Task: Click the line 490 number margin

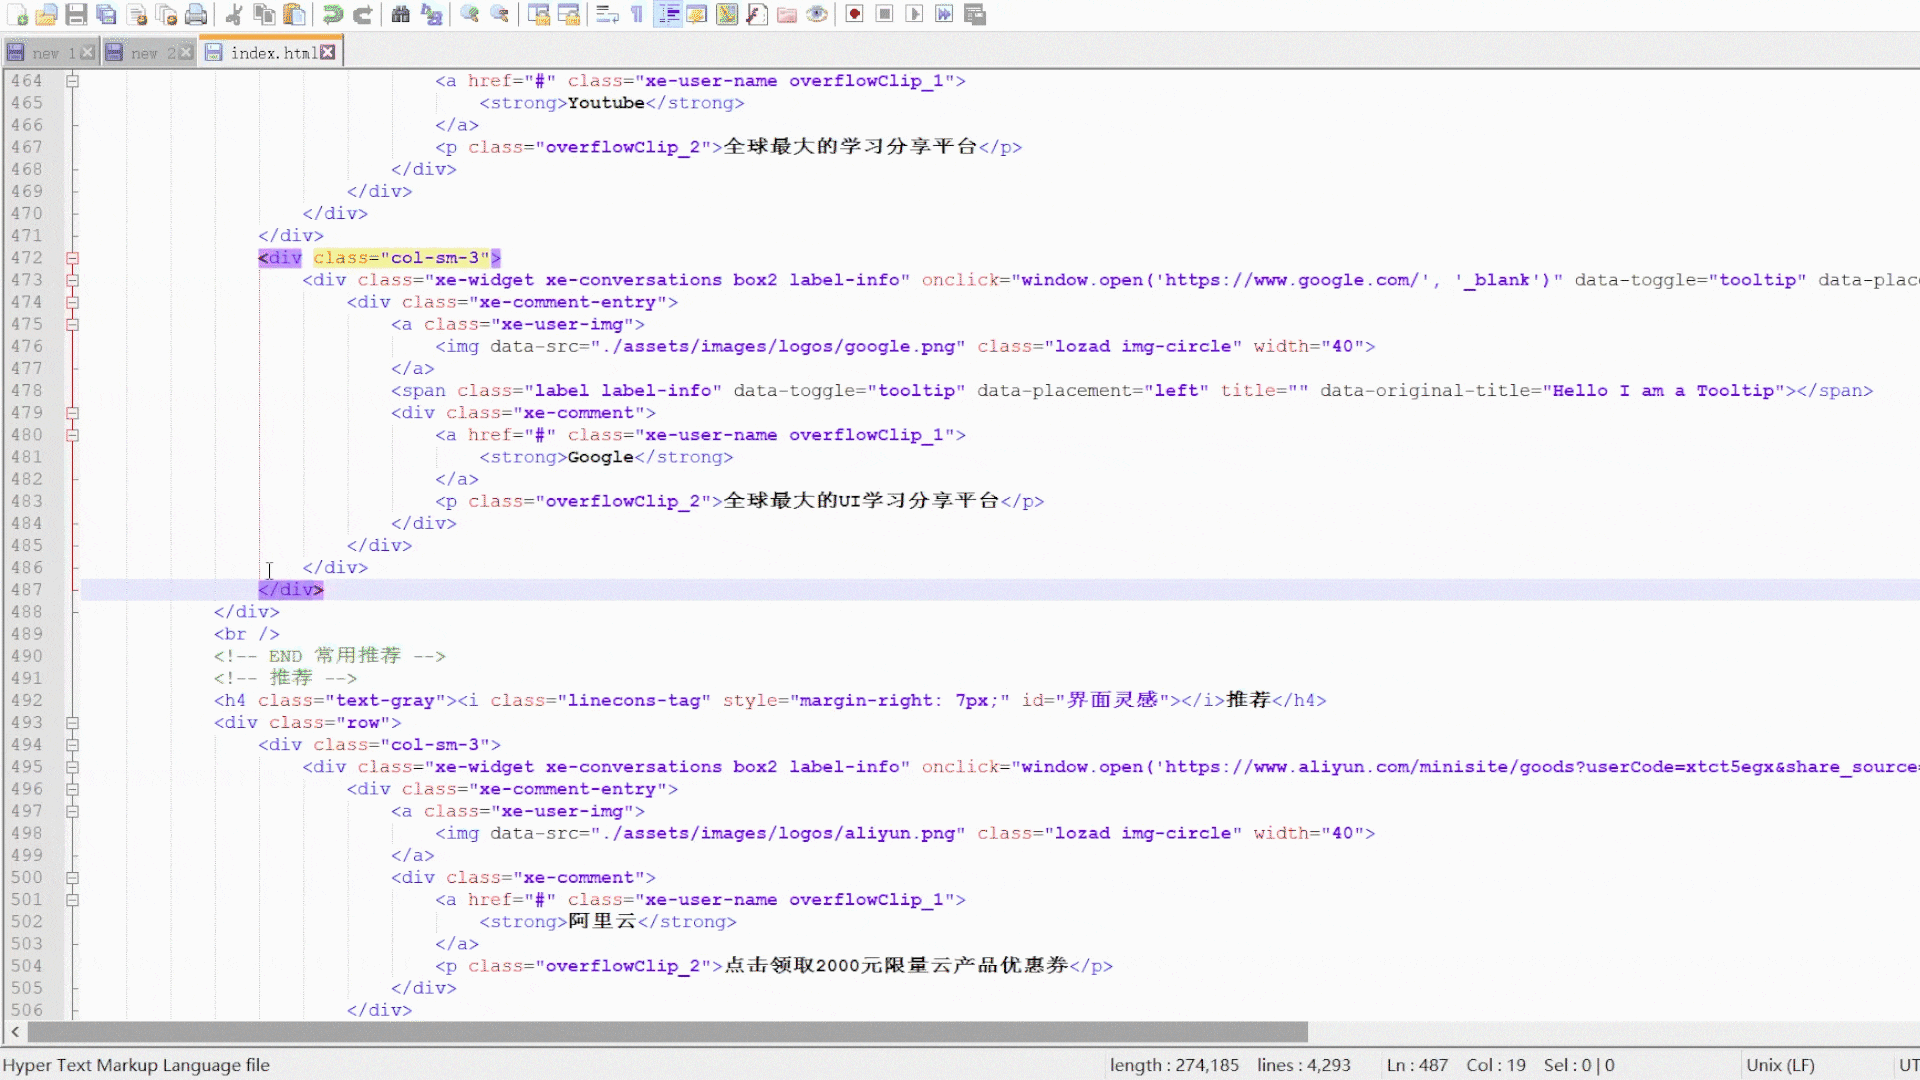Action: pos(28,656)
